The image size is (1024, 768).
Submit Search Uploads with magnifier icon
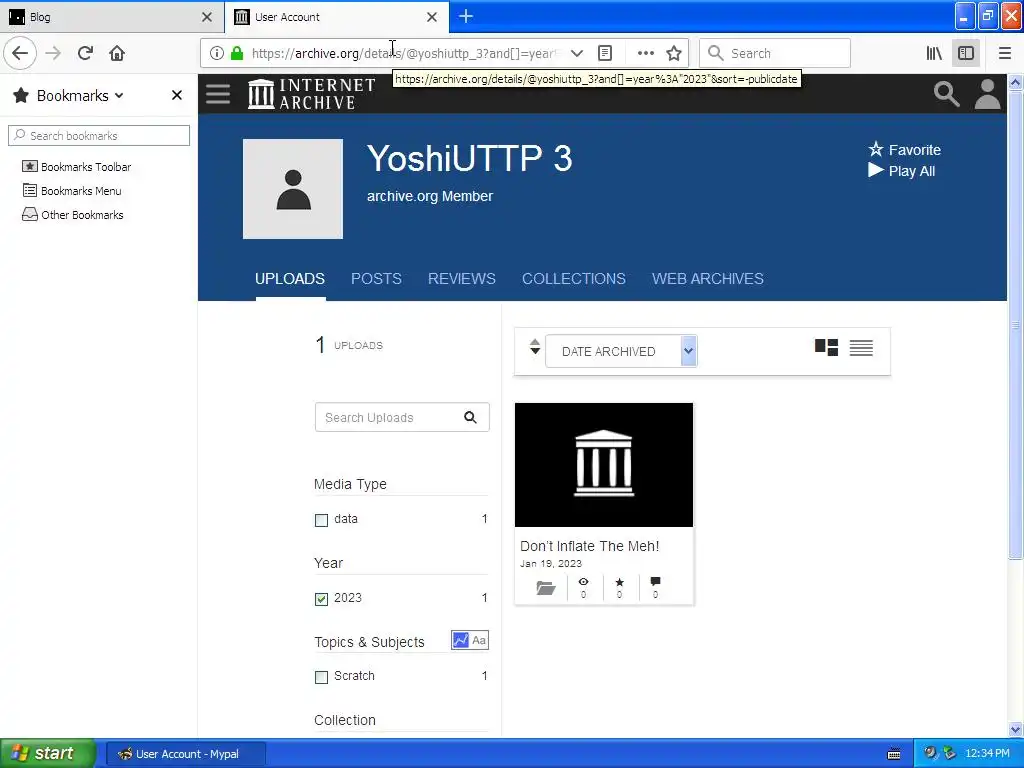[x=470, y=417]
